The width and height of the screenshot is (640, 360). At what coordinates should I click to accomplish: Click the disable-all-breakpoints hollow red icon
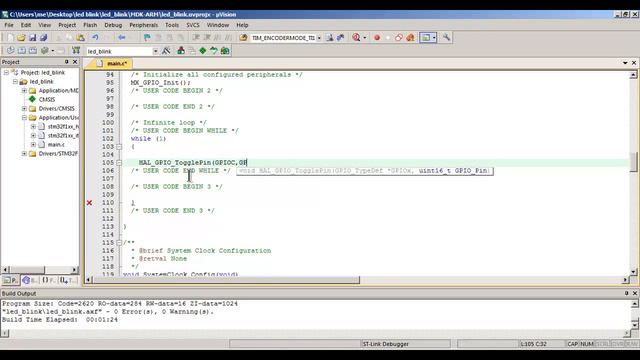[399, 38]
